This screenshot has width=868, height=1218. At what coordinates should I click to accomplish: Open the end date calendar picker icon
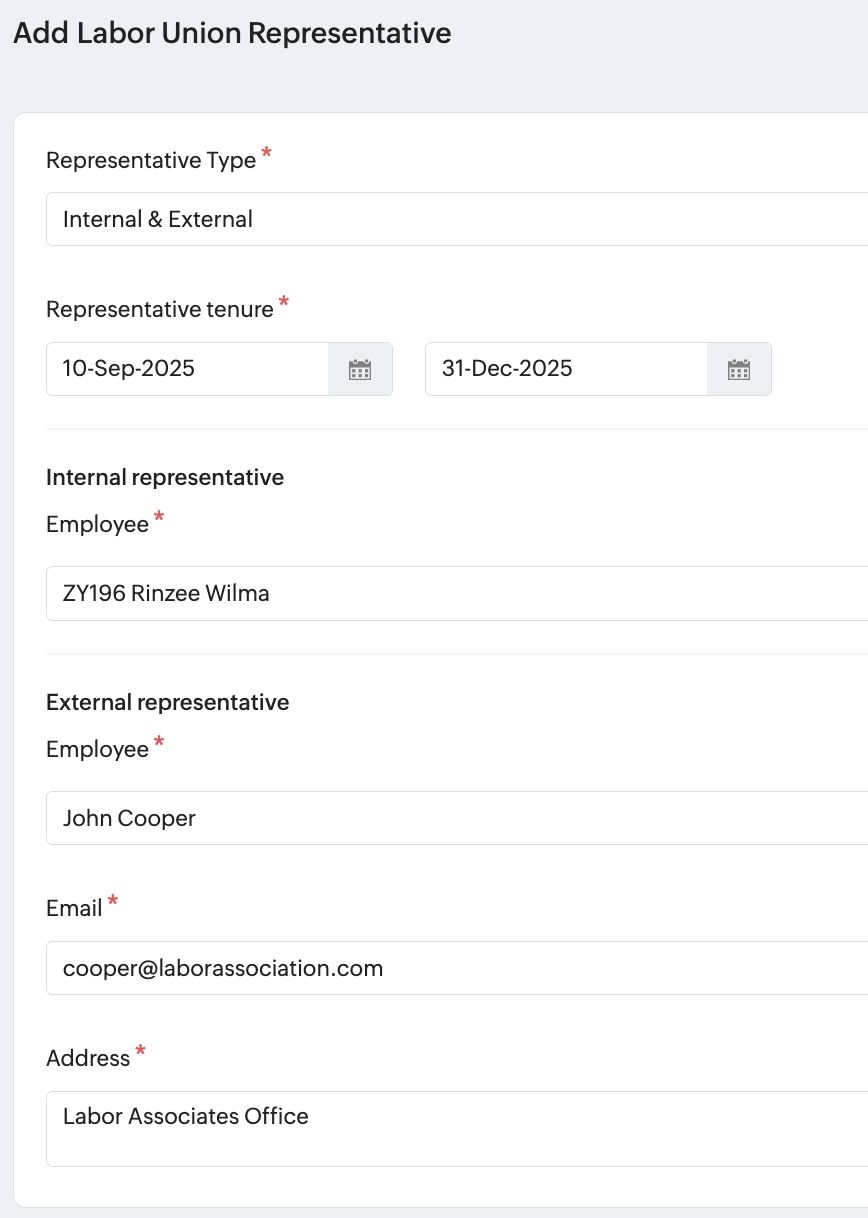click(739, 369)
